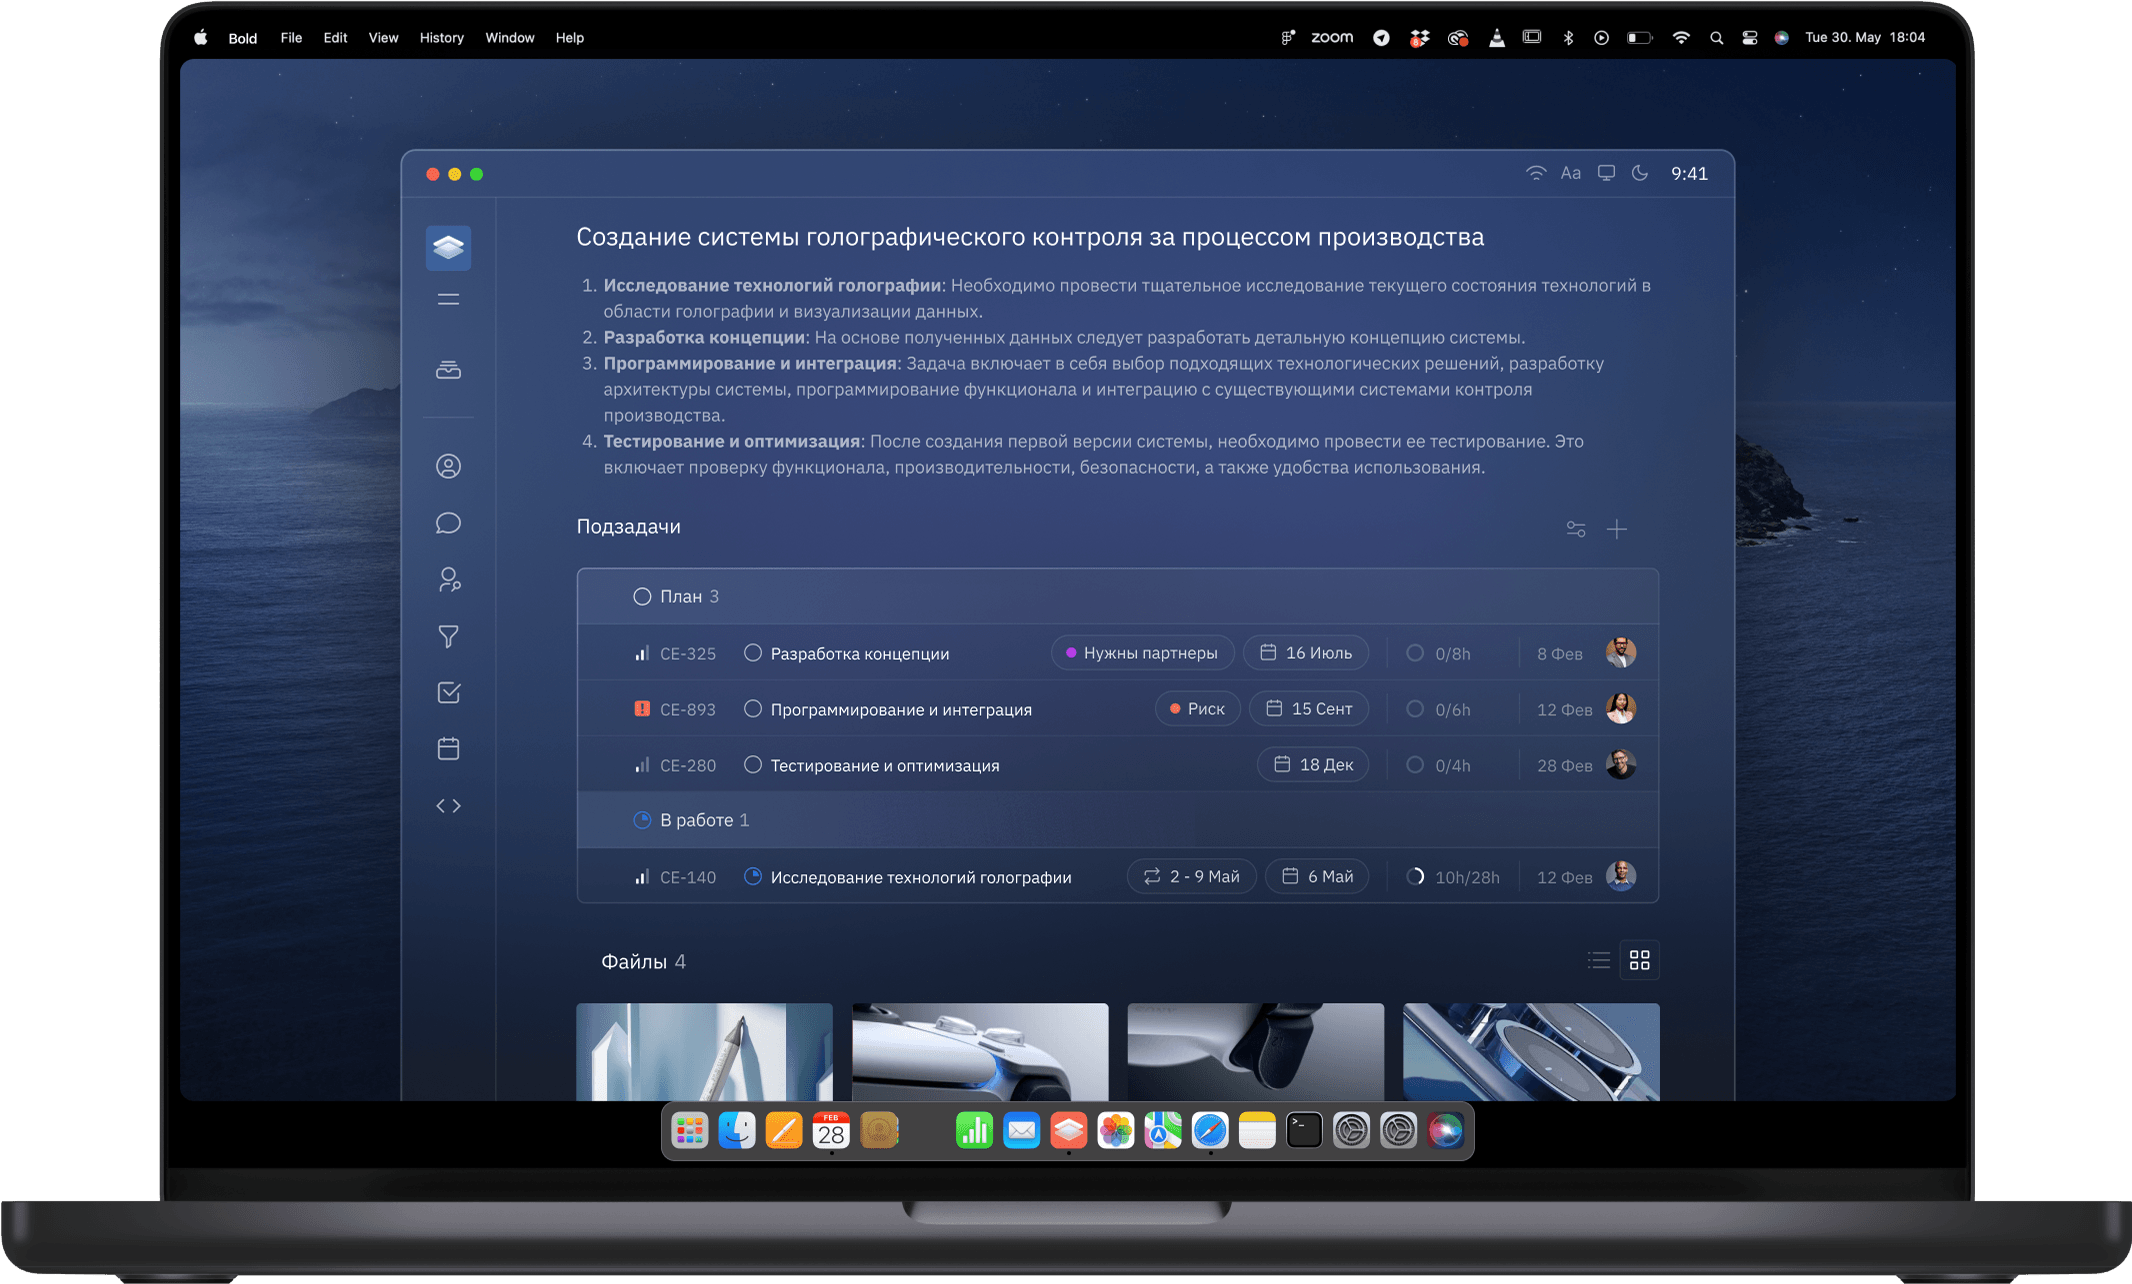
Task: Click priority bars icon of CE-280
Action: 642,765
